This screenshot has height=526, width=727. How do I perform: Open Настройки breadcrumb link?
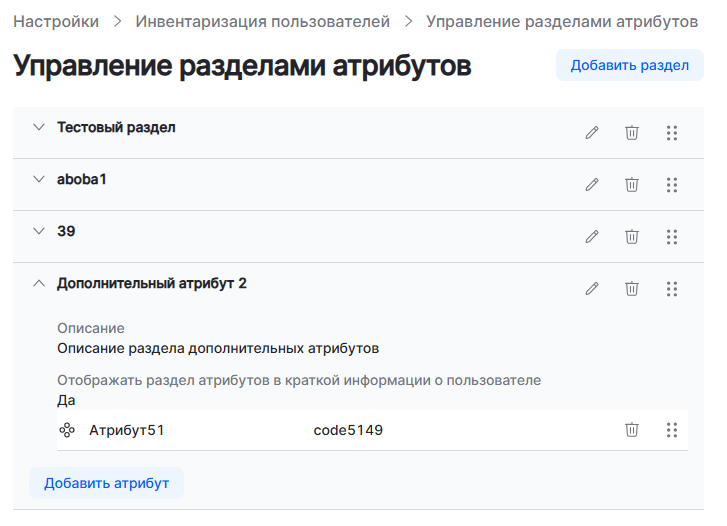[56, 20]
